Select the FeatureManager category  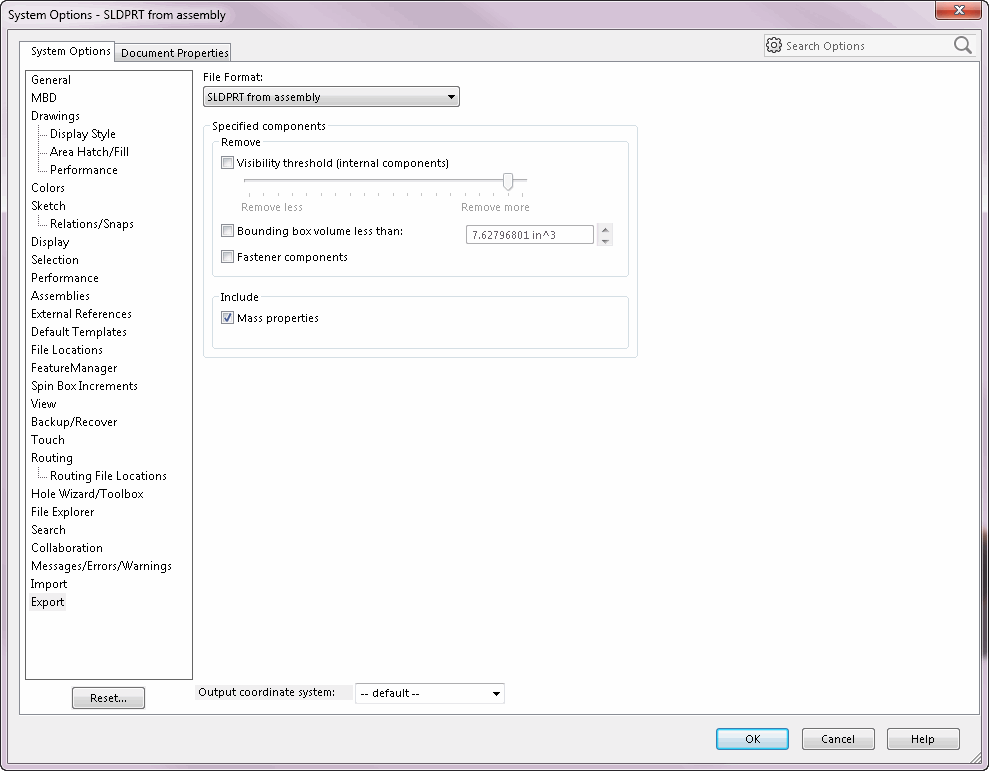pyautogui.click(x=74, y=368)
